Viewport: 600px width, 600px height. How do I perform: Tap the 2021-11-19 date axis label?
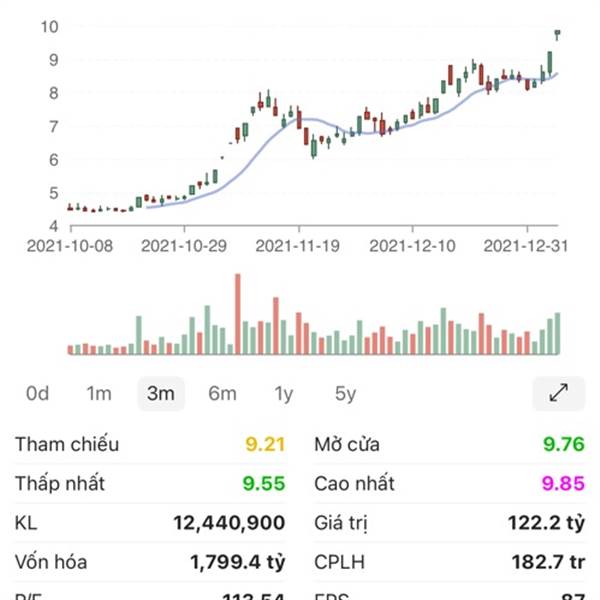click(x=298, y=246)
